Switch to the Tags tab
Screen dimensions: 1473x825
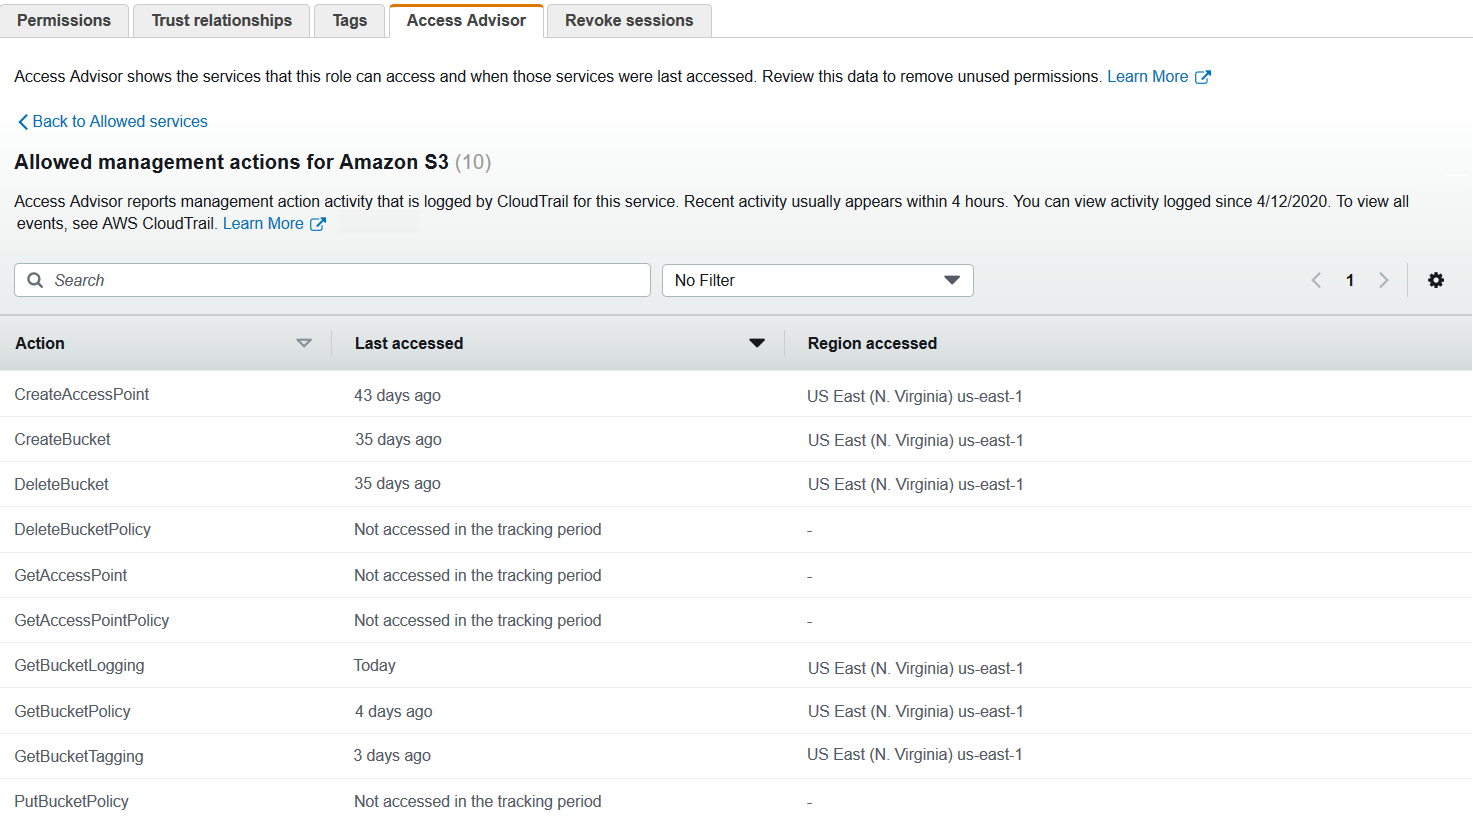[x=349, y=19]
